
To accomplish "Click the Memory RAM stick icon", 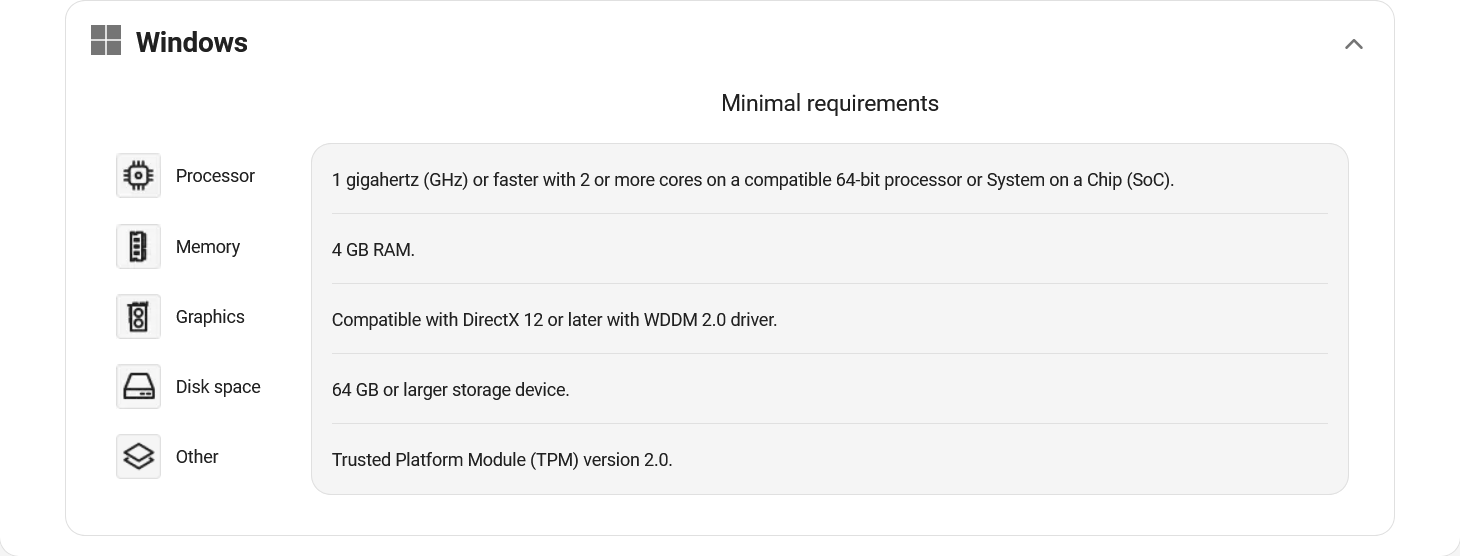I will pyautogui.click(x=138, y=247).
